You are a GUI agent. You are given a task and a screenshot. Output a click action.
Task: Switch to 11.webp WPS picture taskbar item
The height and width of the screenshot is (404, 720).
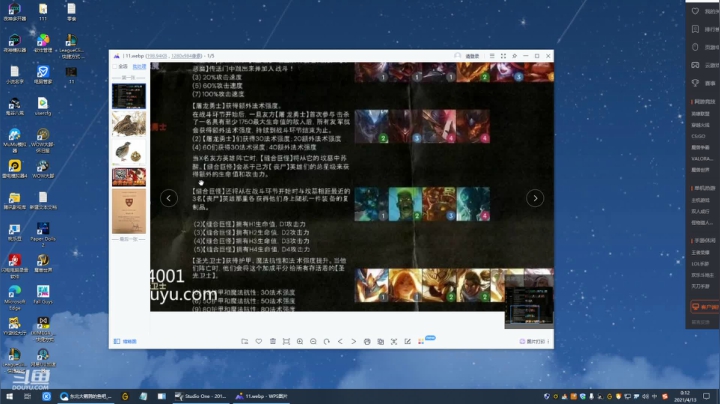coord(261,396)
